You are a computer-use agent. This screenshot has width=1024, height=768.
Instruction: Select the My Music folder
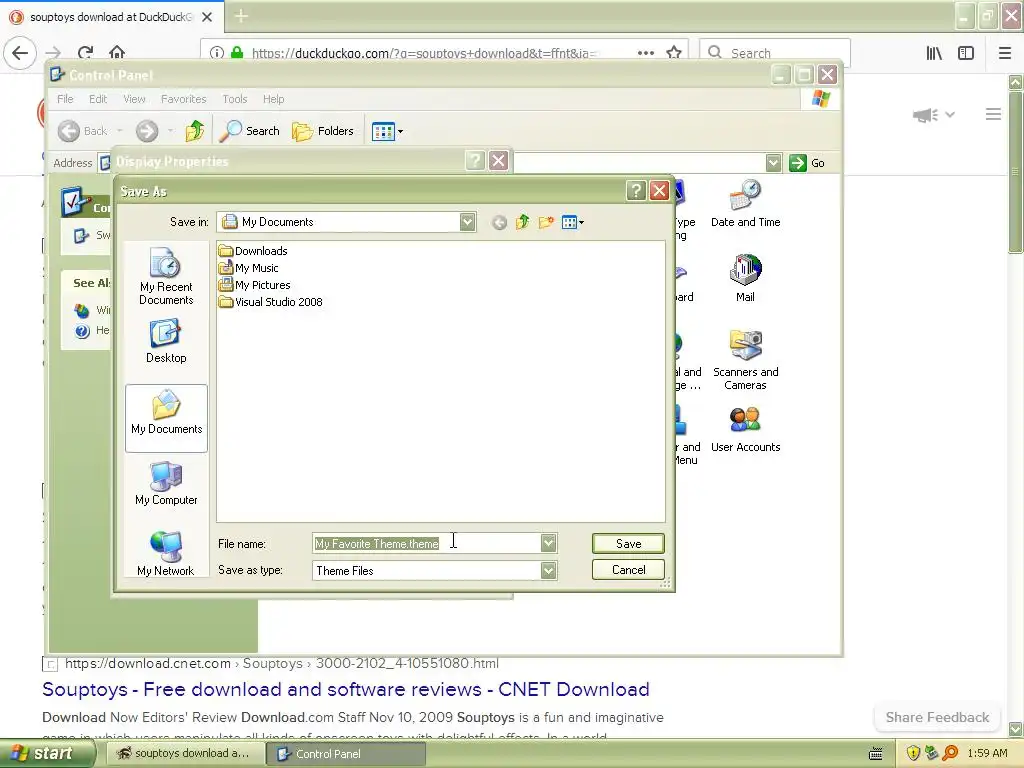point(249,268)
